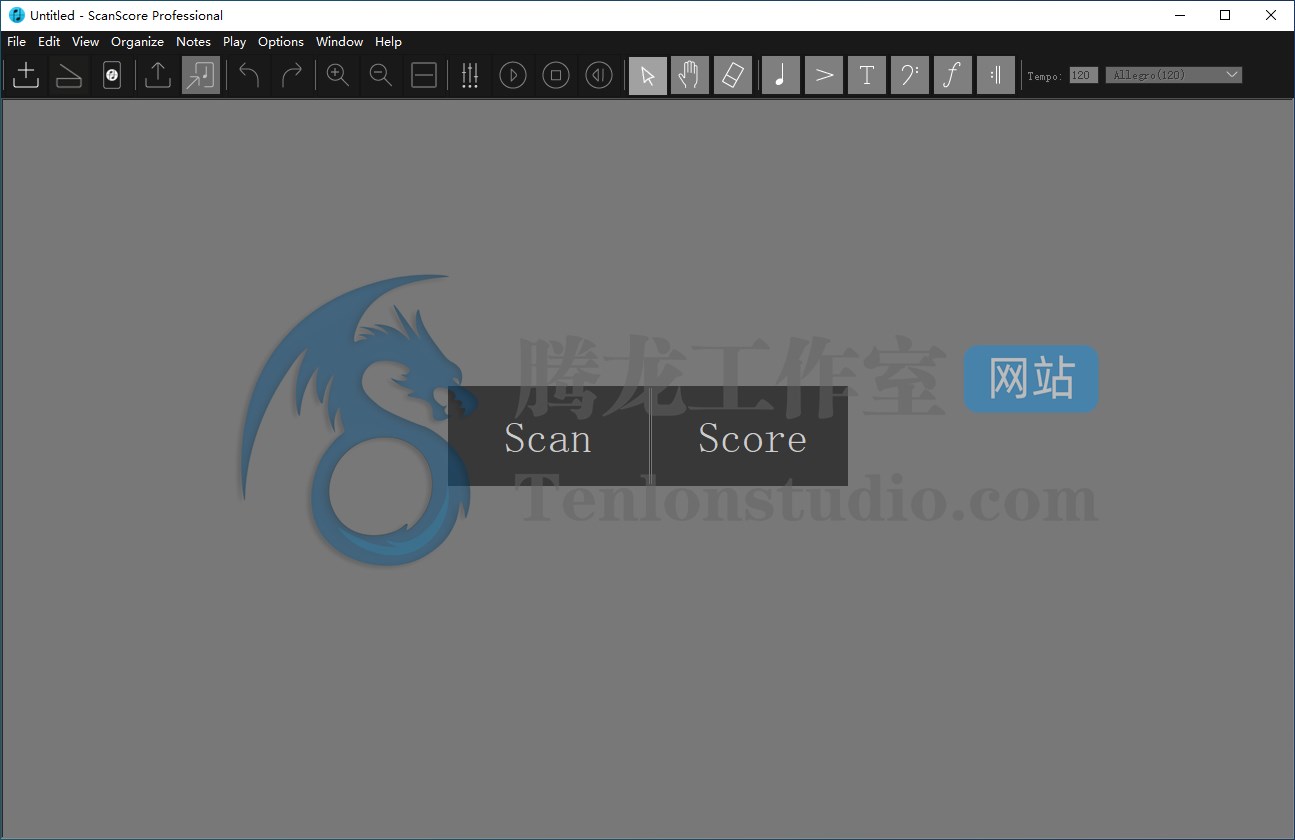Click the note with arrow toolbar icon
The height and width of the screenshot is (840, 1295).
[201, 76]
